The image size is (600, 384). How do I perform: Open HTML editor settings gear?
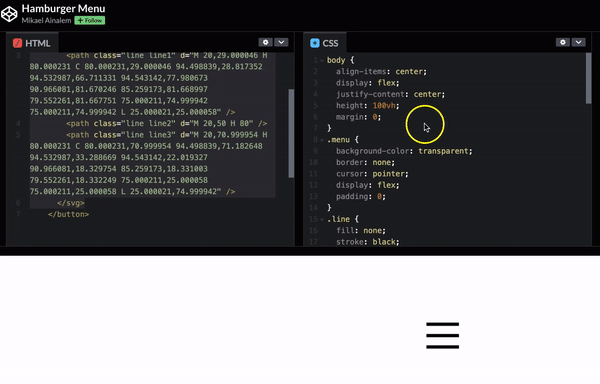coord(266,42)
